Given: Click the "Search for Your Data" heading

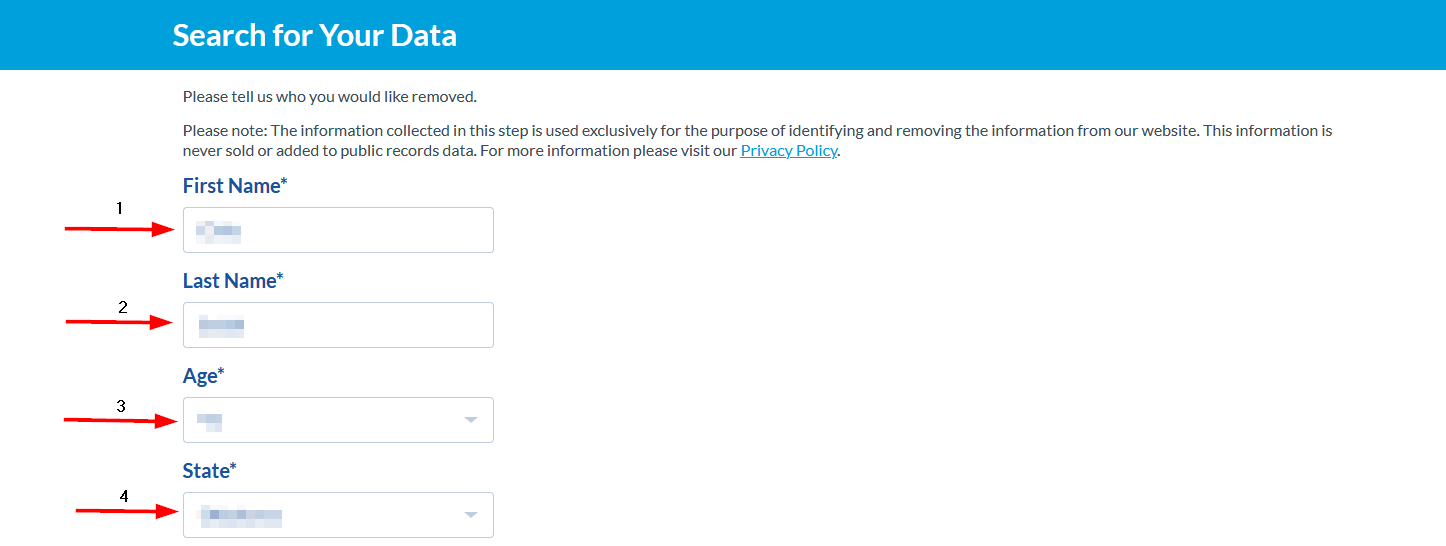Looking at the screenshot, I should [314, 35].
